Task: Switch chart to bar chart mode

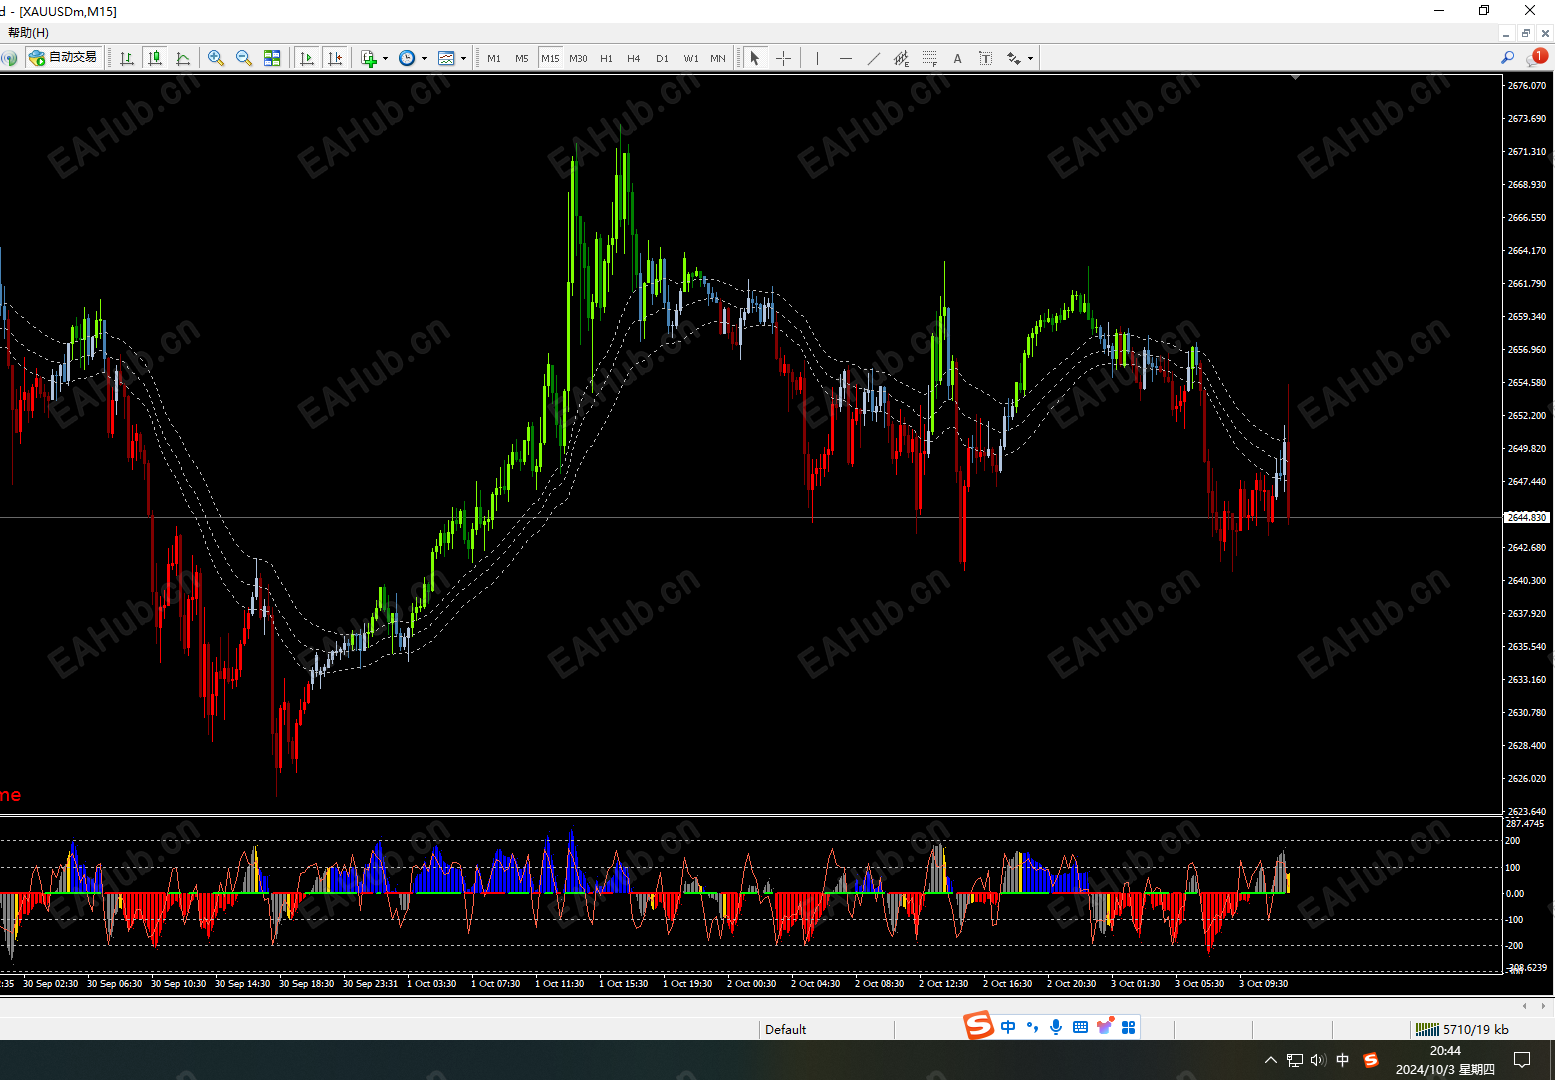Action: [127, 58]
